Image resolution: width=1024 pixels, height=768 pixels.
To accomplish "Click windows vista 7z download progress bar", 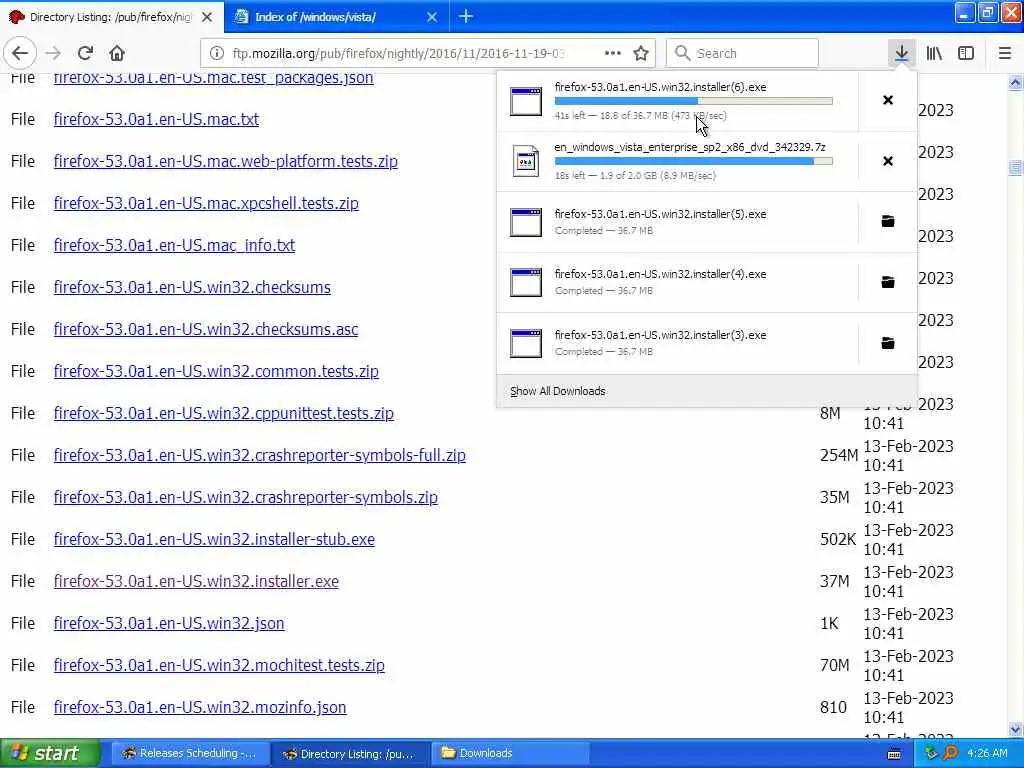I will 694,161.
